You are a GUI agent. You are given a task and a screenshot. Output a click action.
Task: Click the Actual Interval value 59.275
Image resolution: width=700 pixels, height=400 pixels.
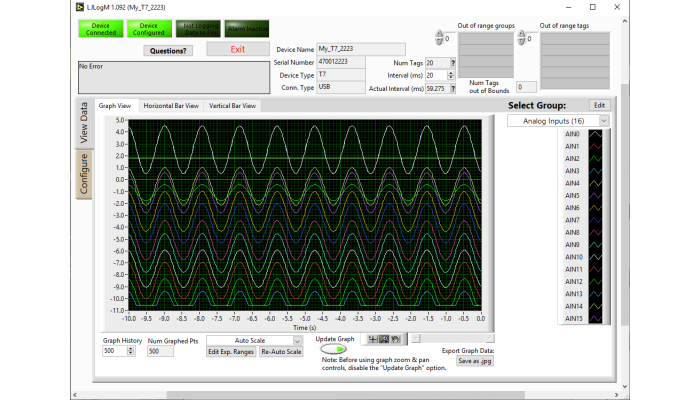click(x=437, y=88)
